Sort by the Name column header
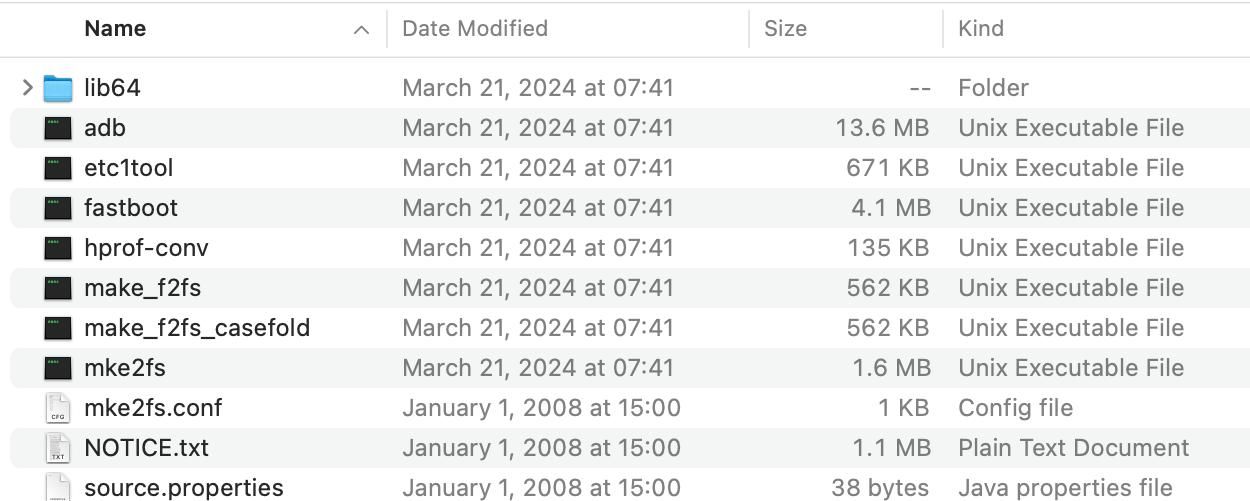The width and height of the screenshot is (1250, 501). click(115, 29)
